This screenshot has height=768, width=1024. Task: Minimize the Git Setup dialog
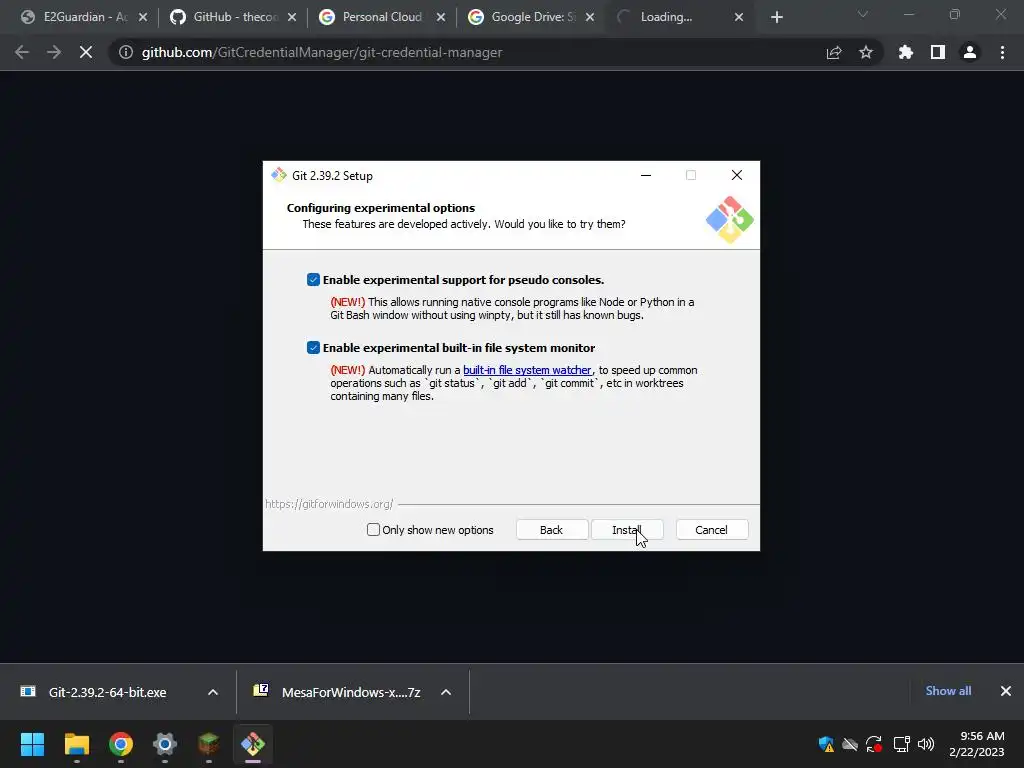tap(646, 175)
